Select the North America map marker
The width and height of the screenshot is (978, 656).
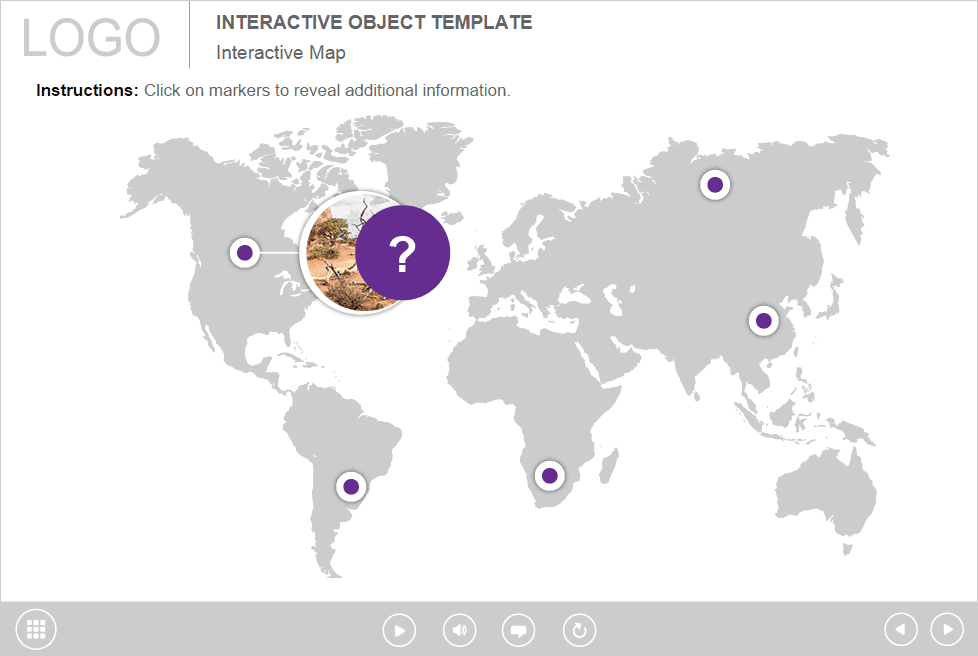click(245, 253)
